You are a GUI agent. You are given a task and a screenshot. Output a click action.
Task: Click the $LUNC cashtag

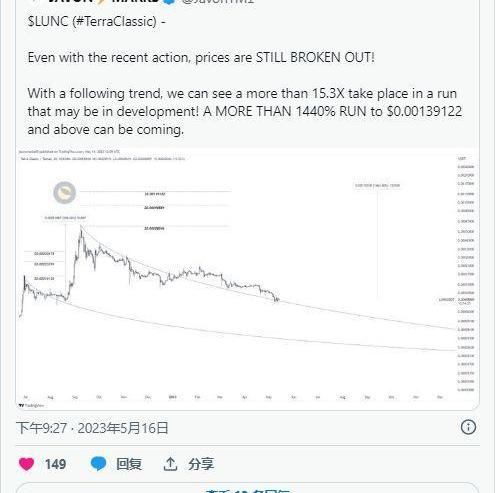pyautogui.click(x=48, y=22)
